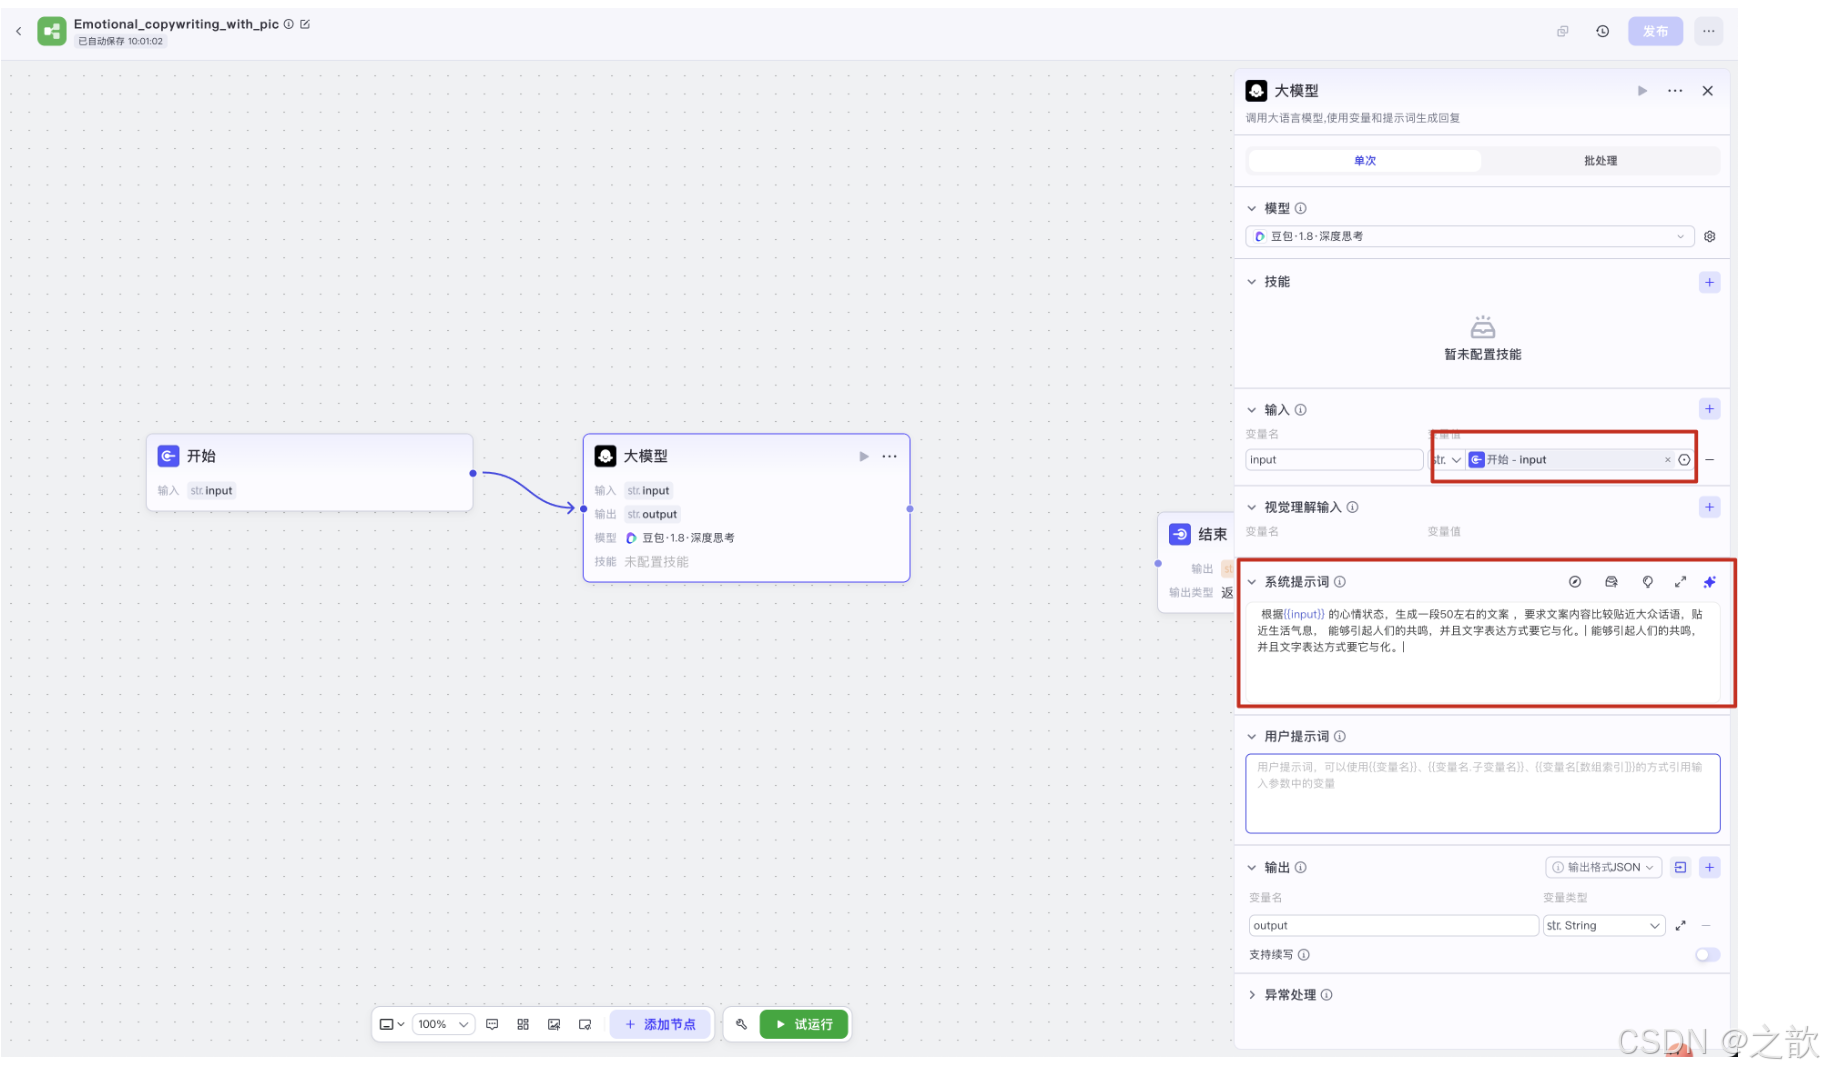The image size is (1824, 1074).
Task: Add a skill with the 技能 plus button
Action: tap(1709, 282)
